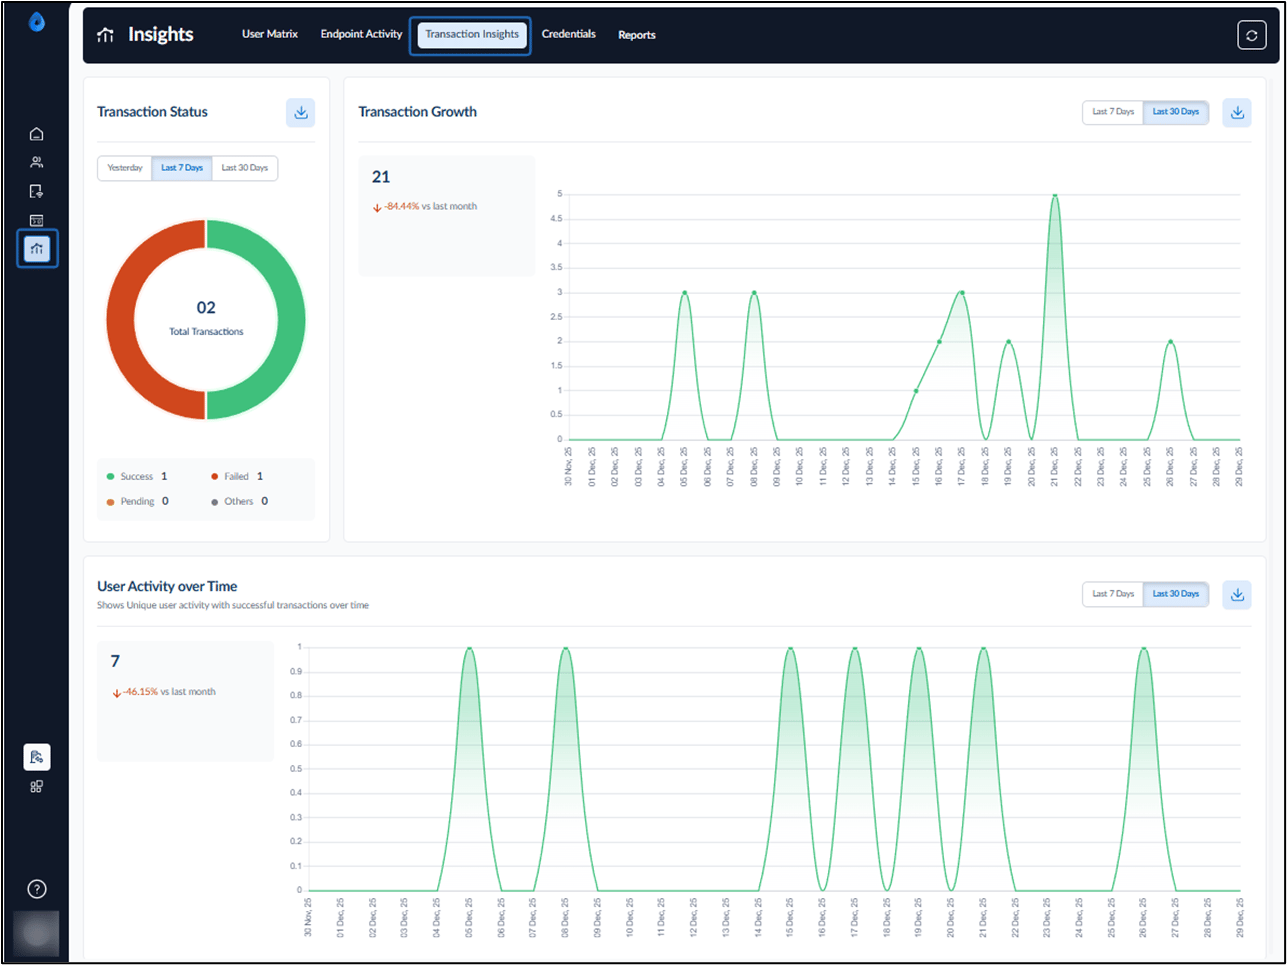Viewport: 1287px width, 965px height.
Task: Select the Transaction Insights tab
Action: point(472,34)
